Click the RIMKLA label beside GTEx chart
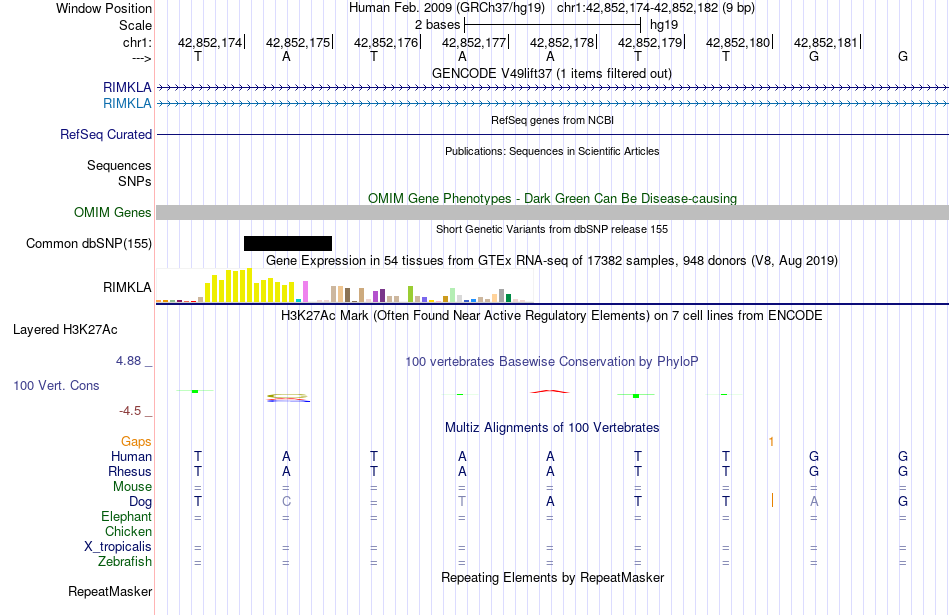The height and width of the screenshot is (615, 950). click(x=127, y=287)
